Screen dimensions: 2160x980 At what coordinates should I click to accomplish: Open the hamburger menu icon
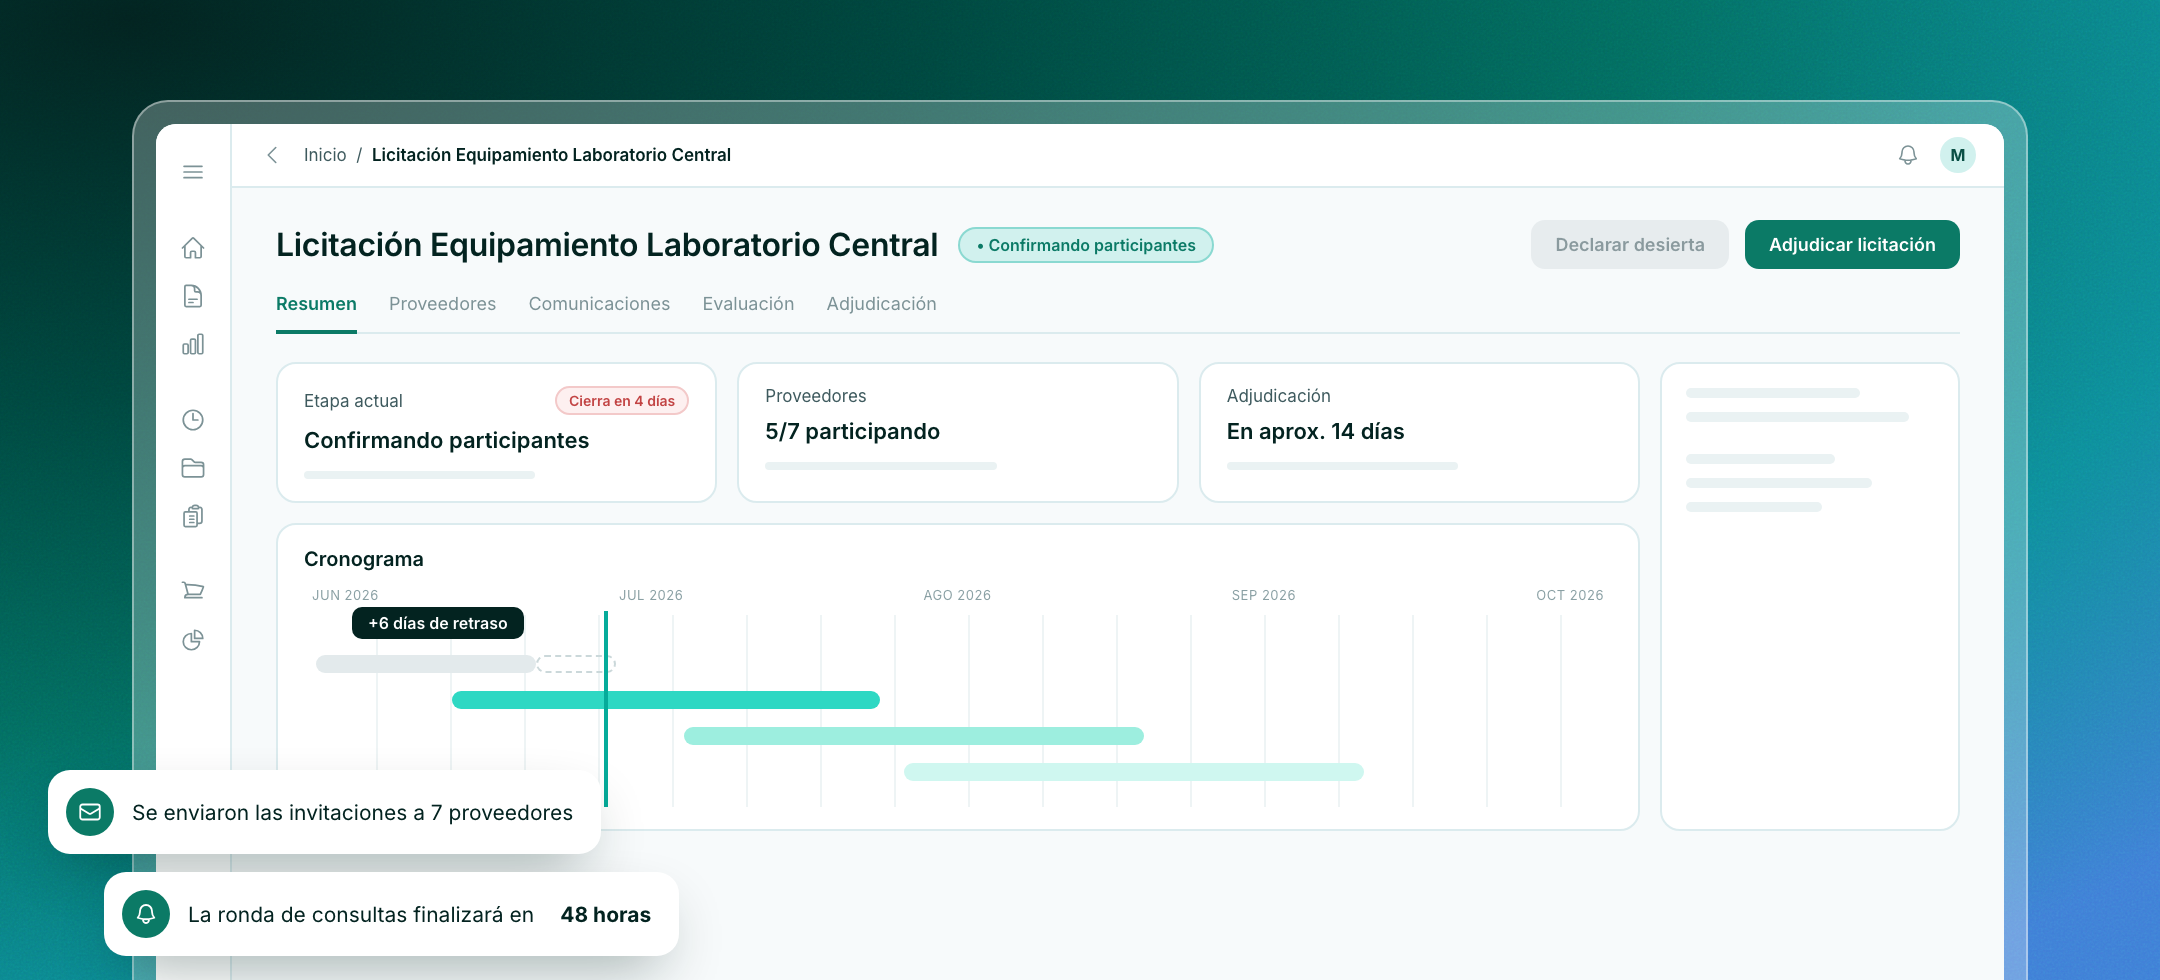click(193, 172)
